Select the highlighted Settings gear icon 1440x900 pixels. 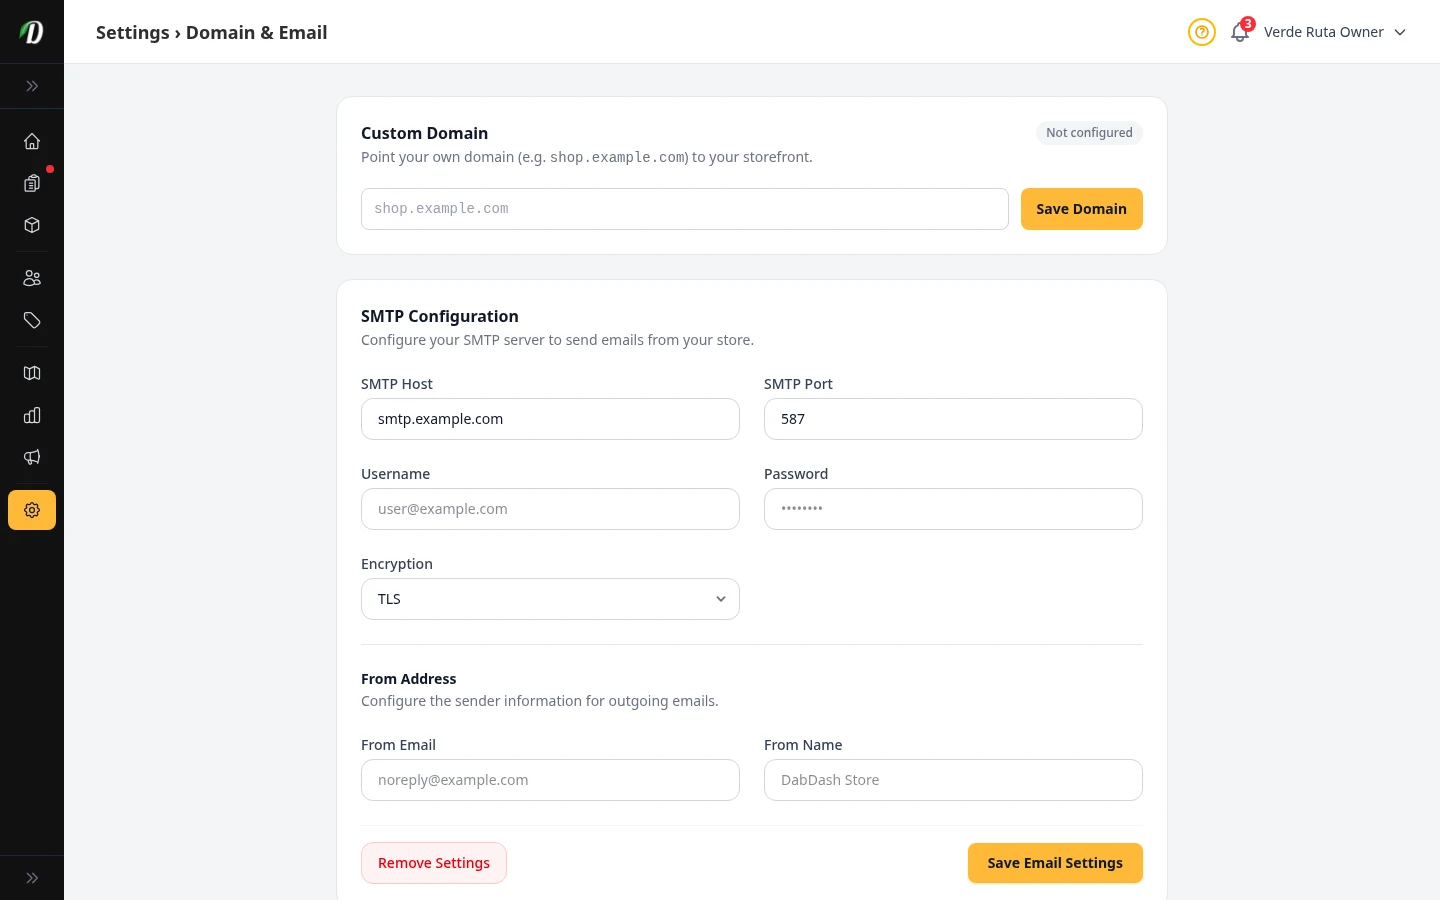click(32, 510)
